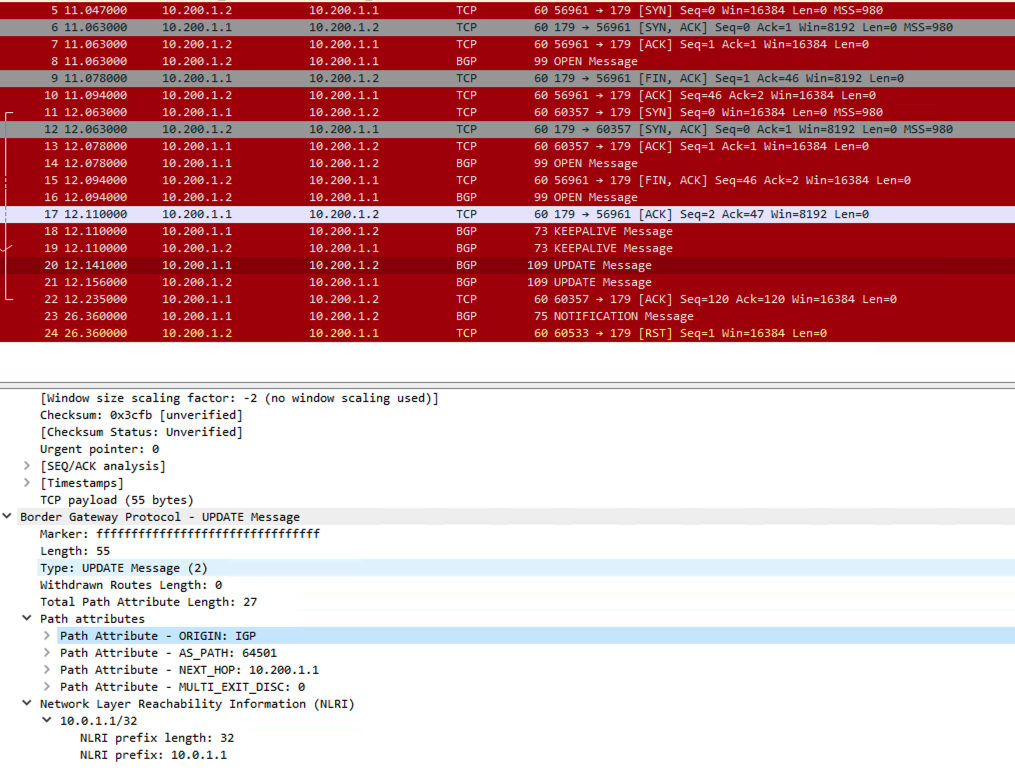Select packet 5 SYN from port 56961
1015x772 pixels.
click(x=508, y=10)
